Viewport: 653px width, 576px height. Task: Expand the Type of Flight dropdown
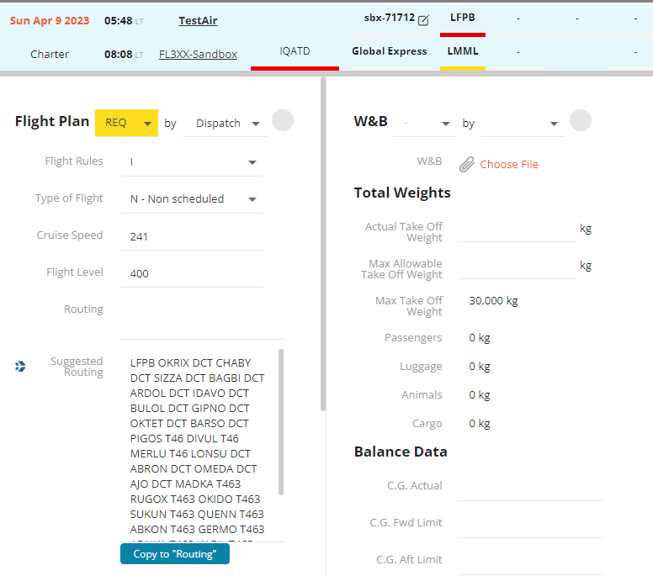[196, 199]
